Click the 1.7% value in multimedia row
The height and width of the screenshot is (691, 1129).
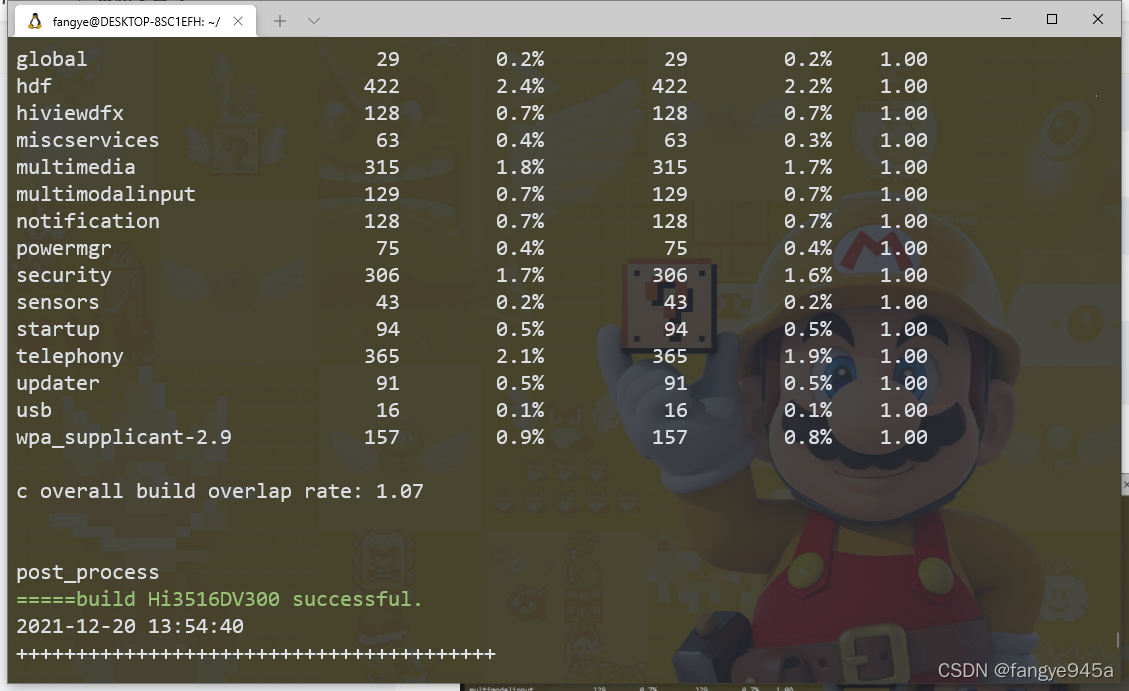coord(808,167)
